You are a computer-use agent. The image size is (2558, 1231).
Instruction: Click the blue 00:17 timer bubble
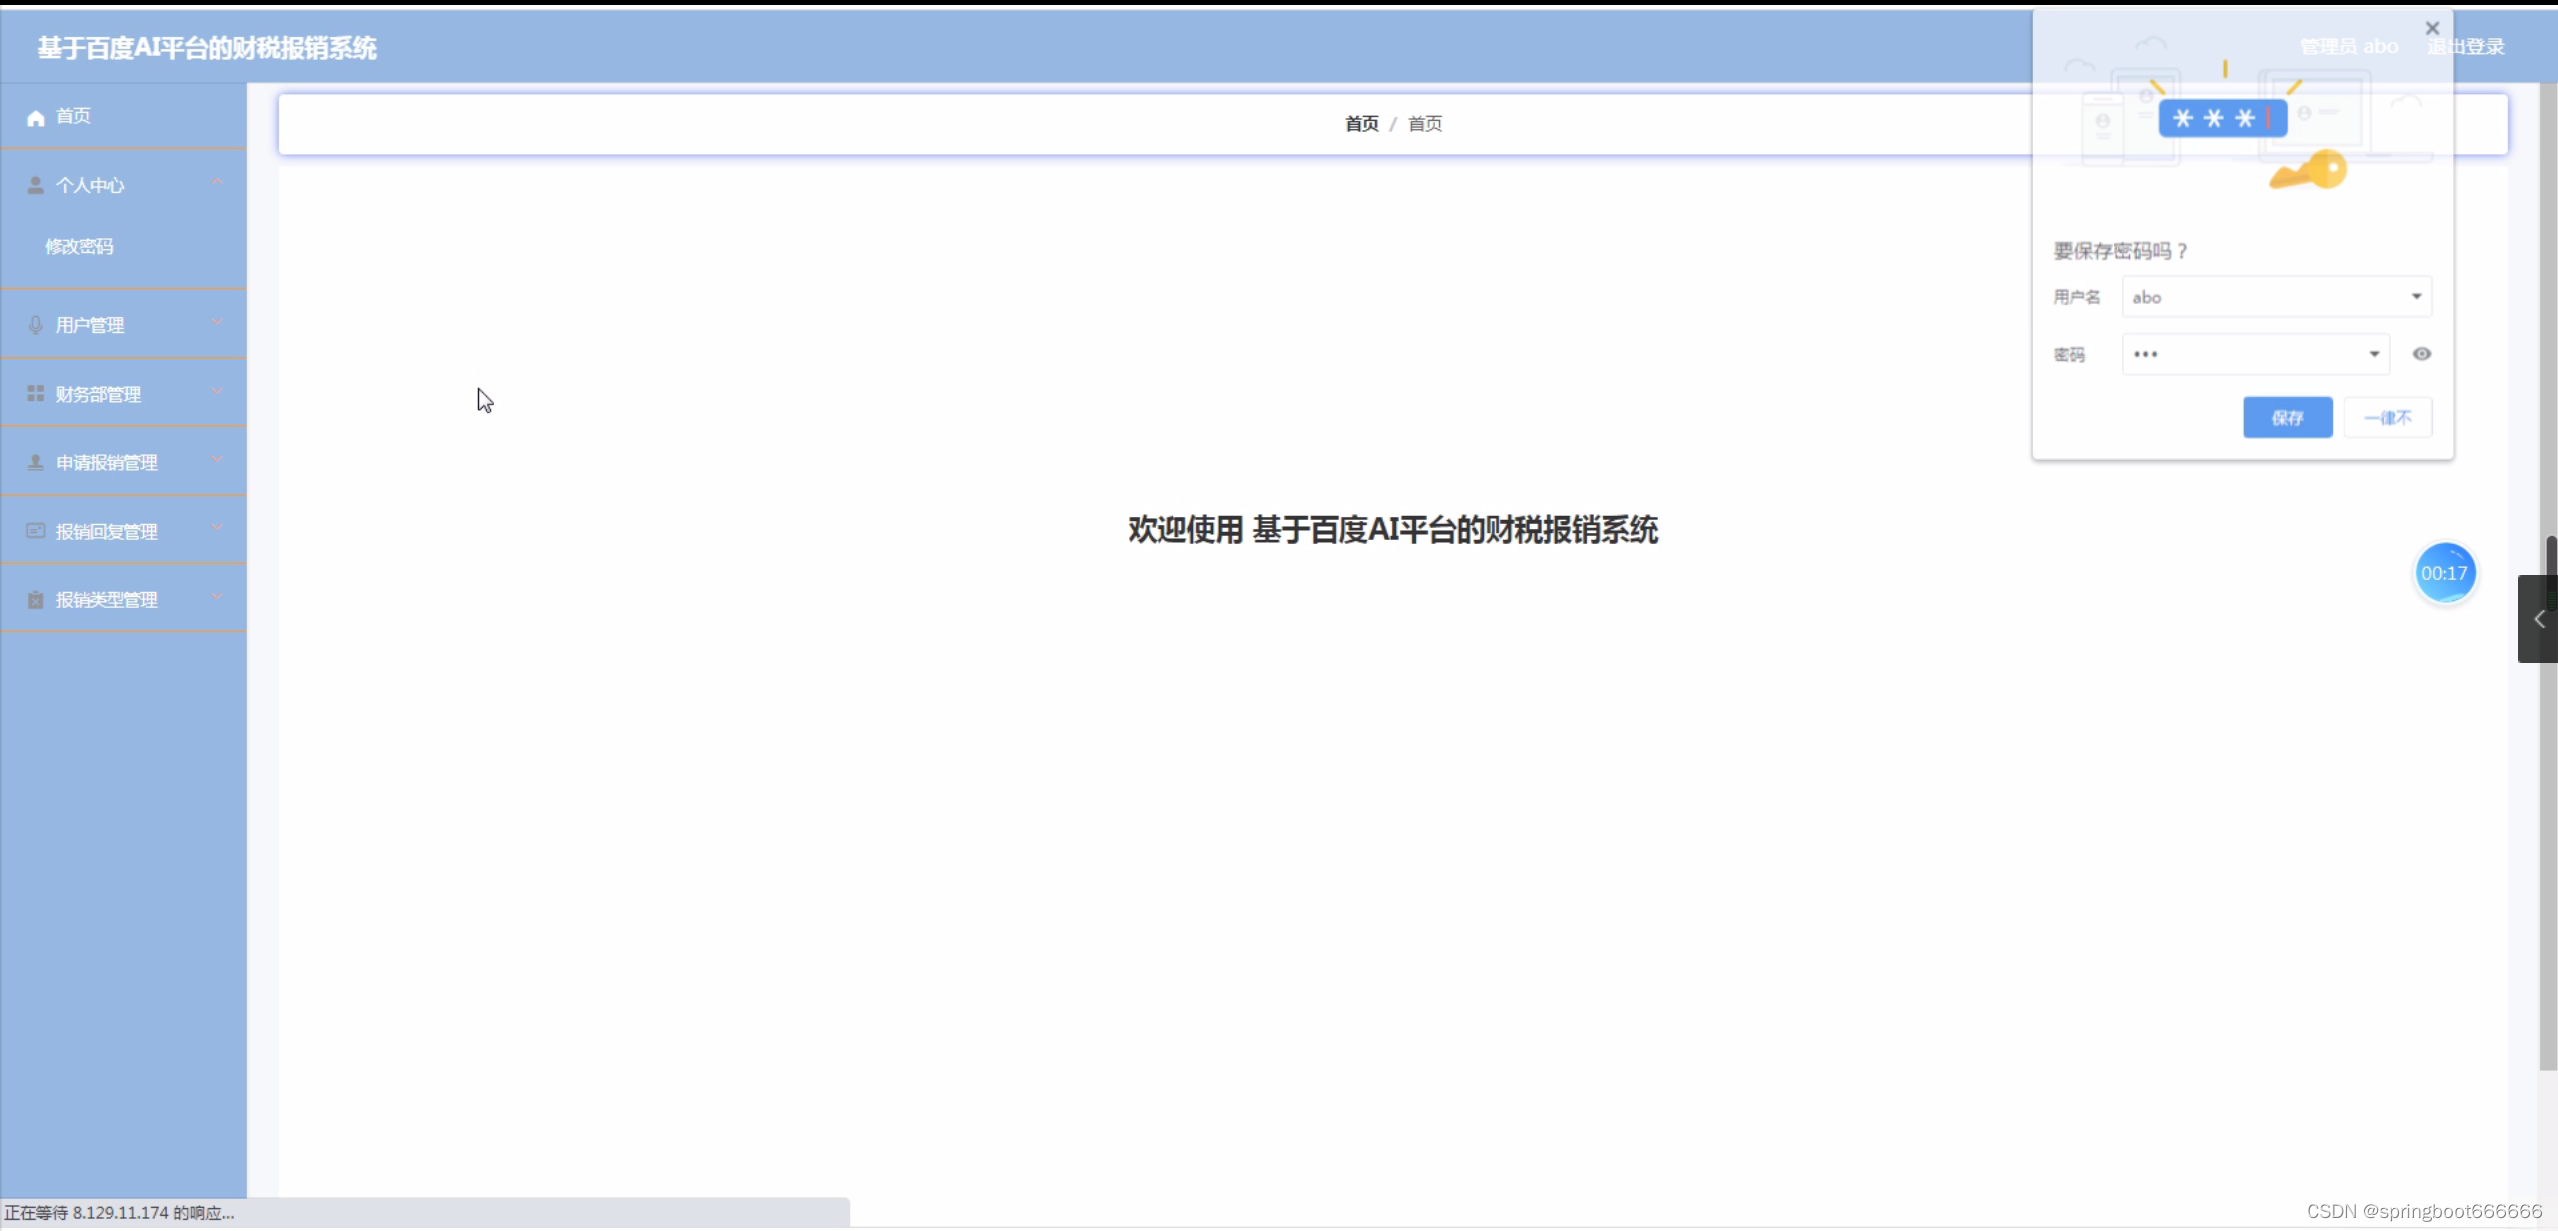click(x=2444, y=573)
